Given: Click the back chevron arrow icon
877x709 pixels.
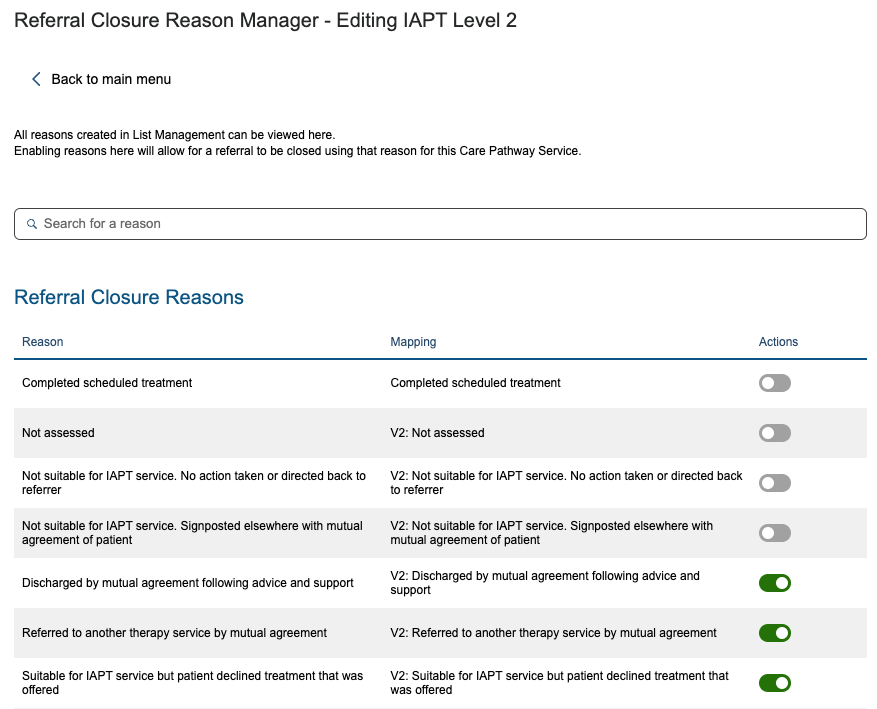Looking at the screenshot, I should click(36, 79).
